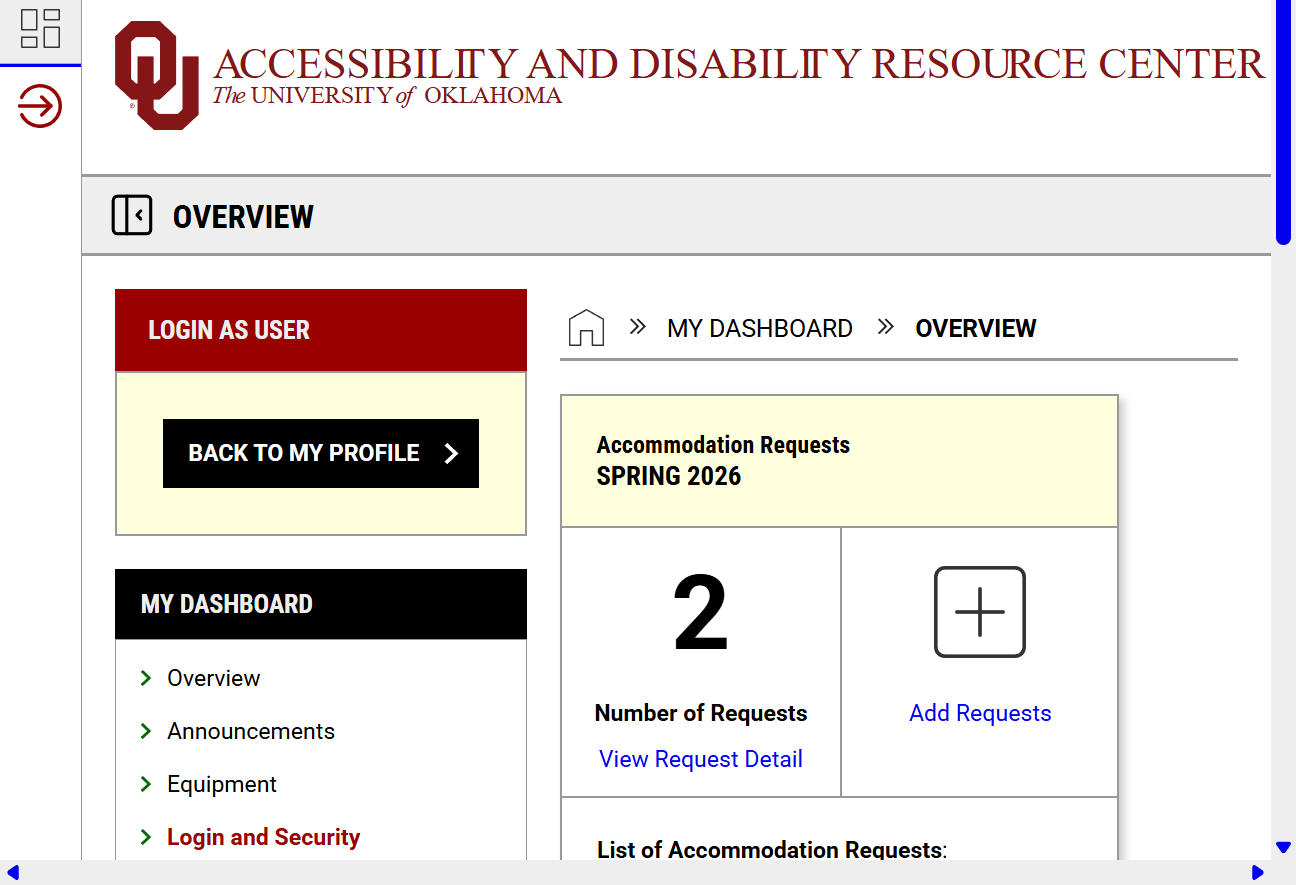Viewport: 1296px width, 885px height.
Task: Click the MY DASHBOARD sidebar header
Action: coord(321,604)
